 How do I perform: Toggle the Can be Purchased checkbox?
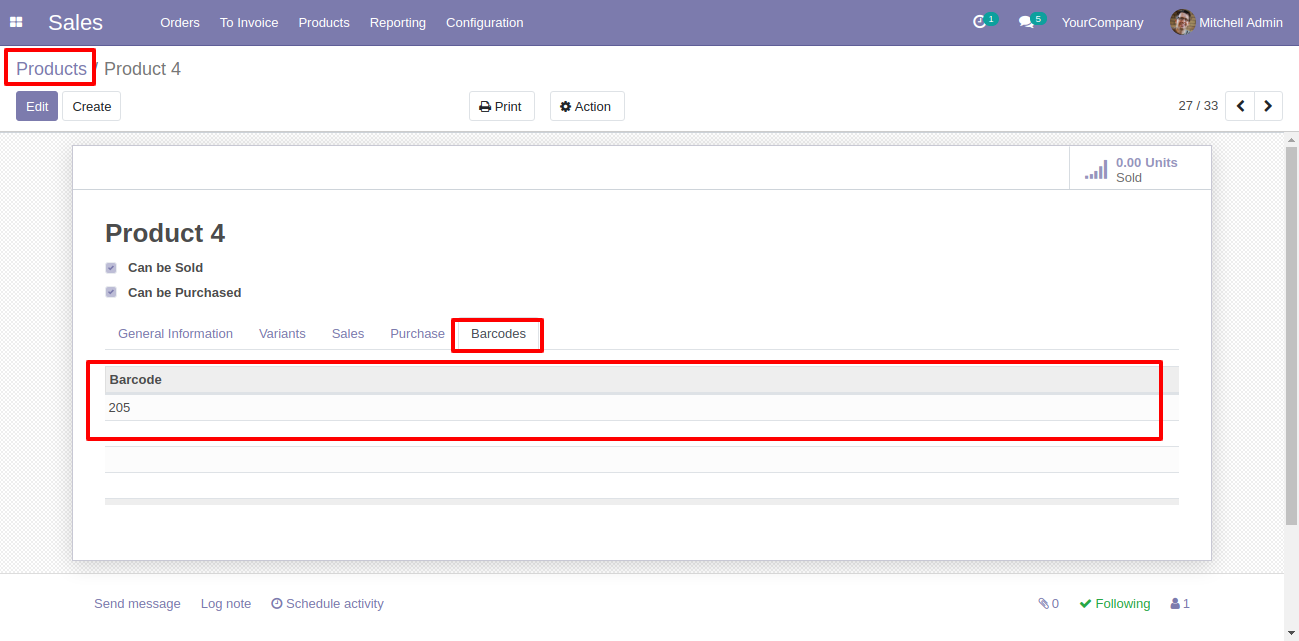111,293
